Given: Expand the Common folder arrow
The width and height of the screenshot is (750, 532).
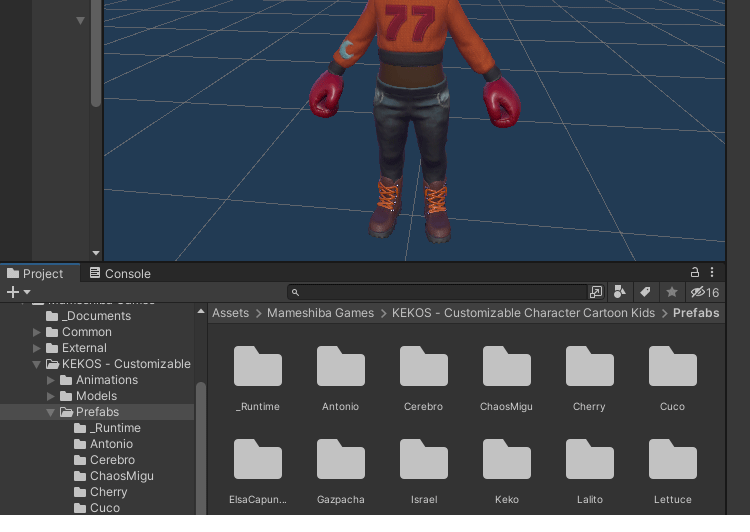Looking at the screenshot, I should click(x=36, y=332).
